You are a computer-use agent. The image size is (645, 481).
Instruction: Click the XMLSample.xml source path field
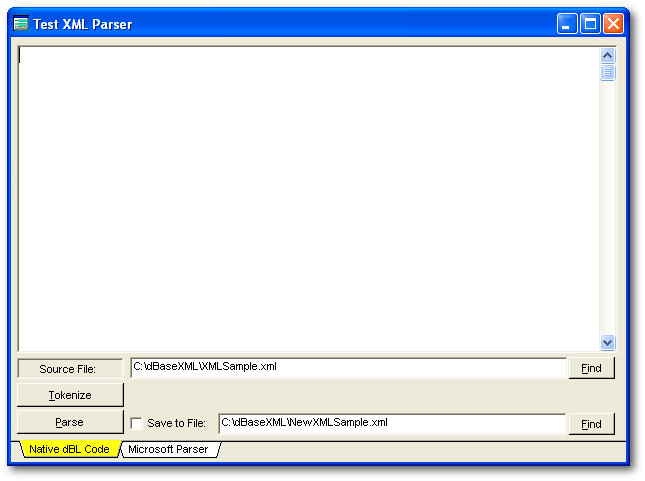click(348, 368)
